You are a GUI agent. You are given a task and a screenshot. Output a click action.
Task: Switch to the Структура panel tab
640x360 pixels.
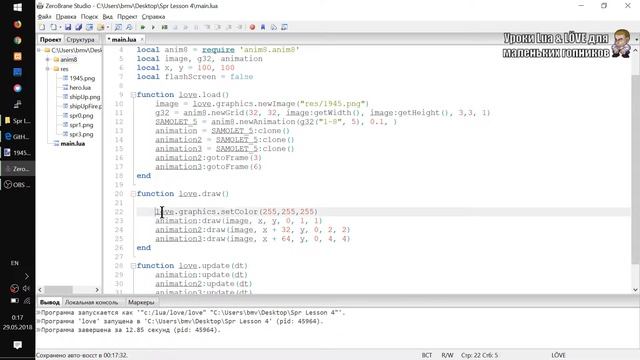click(80, 40)
